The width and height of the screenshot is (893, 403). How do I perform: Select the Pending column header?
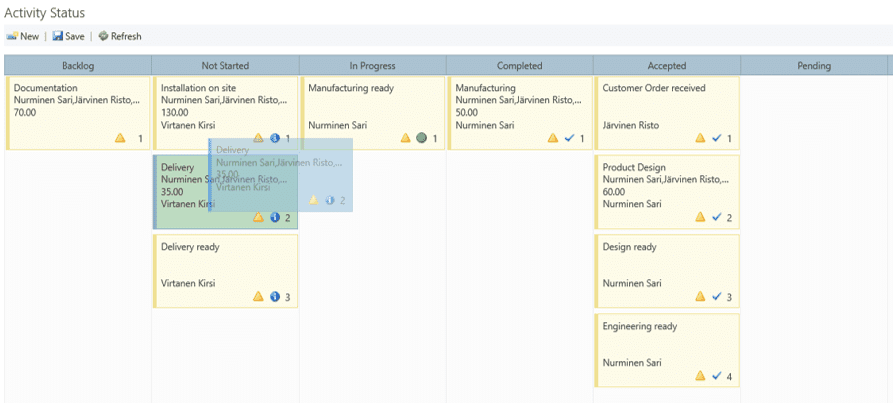click(814, 66)
